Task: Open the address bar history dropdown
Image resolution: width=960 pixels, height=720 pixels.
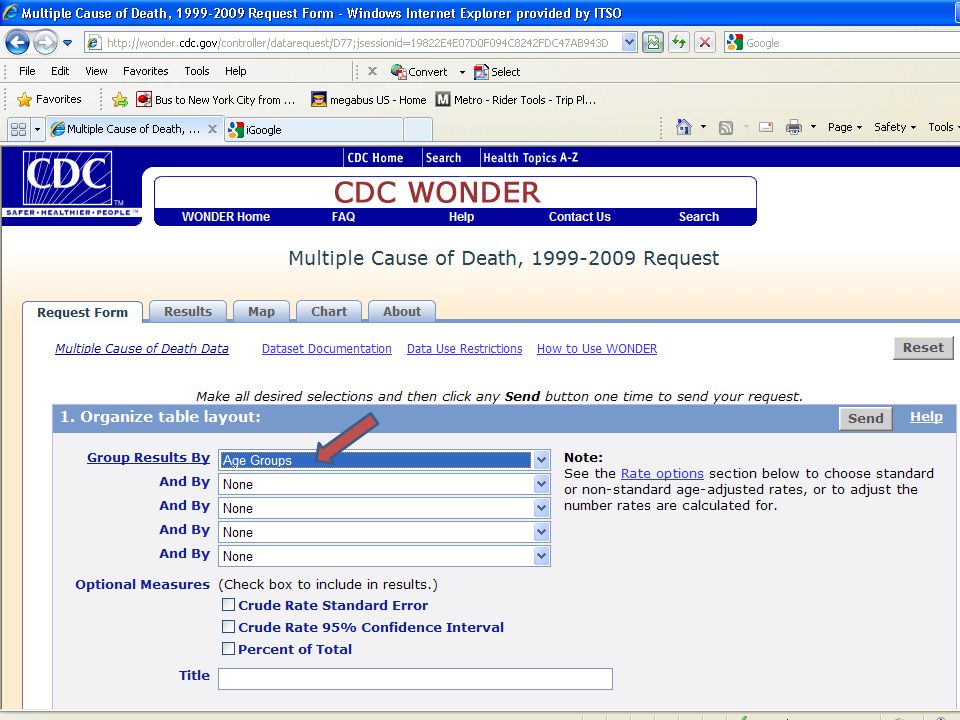Action: pos(629,42)
